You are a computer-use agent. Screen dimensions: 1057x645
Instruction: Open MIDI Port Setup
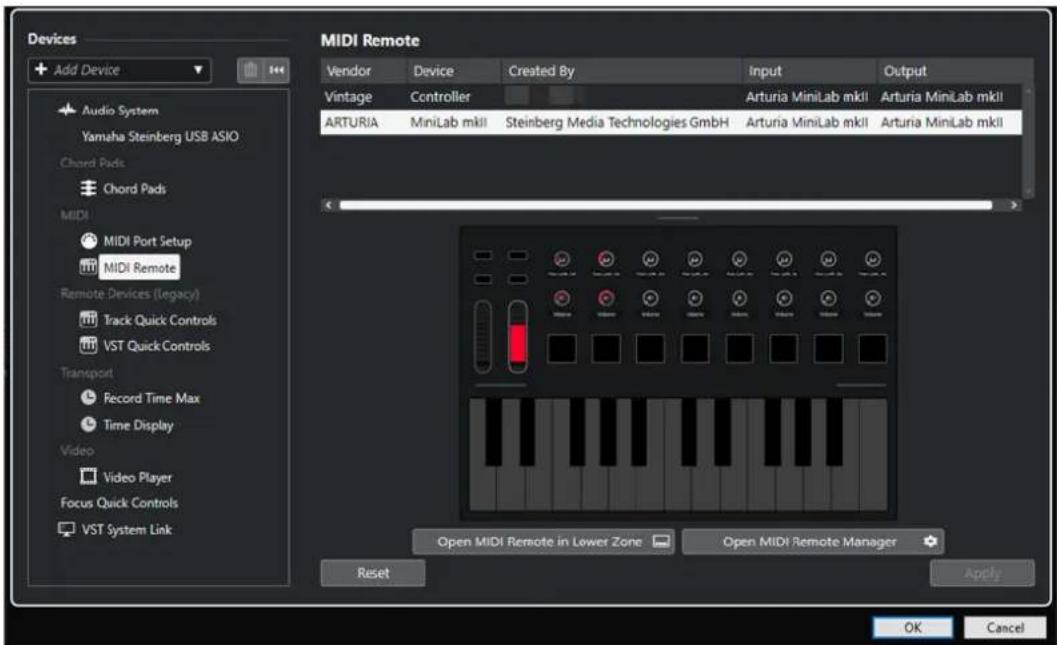(147, 241)
